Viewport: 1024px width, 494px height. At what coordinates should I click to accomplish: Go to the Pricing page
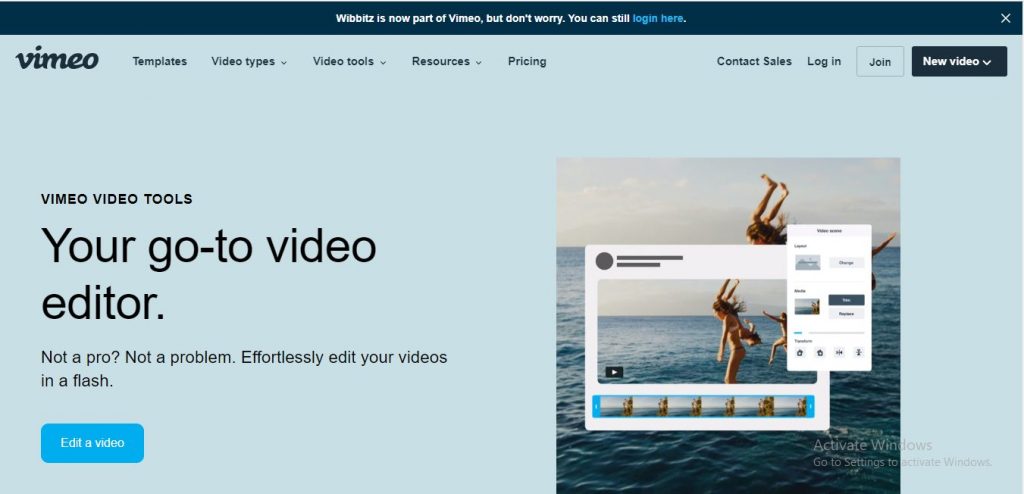coord(527,61)
